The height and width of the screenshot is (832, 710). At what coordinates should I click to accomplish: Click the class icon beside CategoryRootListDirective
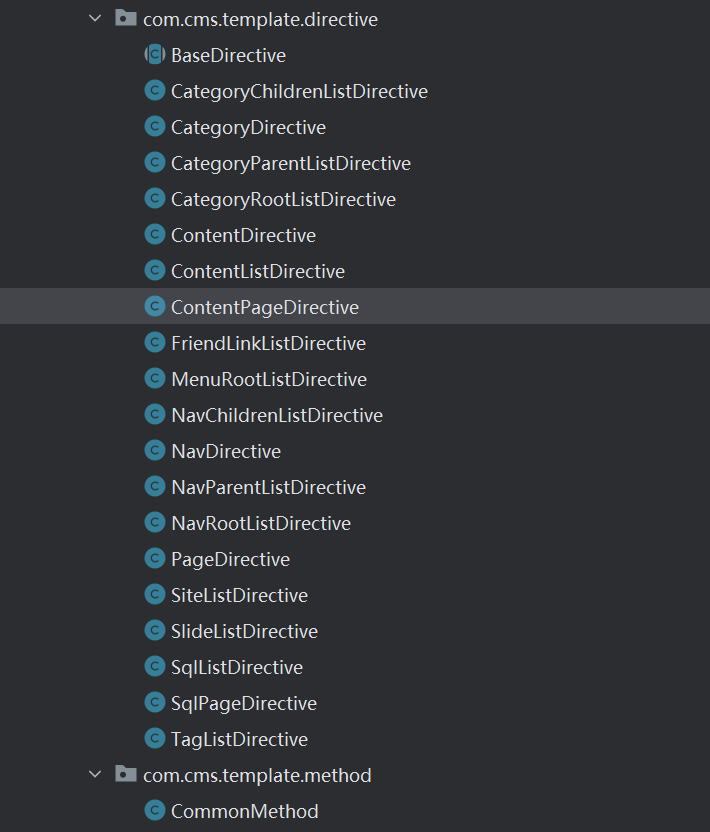click(155, 198)
